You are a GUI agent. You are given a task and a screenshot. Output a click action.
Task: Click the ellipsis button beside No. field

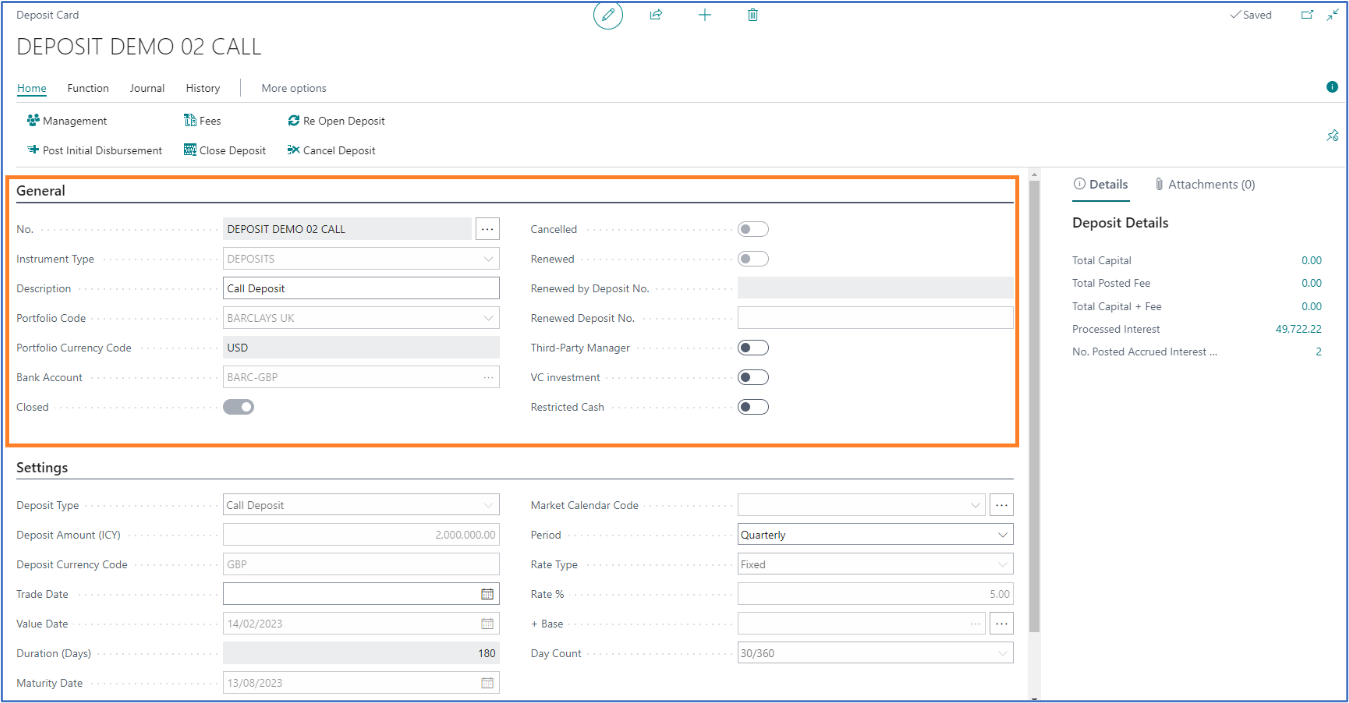click(x=487, y=229)
